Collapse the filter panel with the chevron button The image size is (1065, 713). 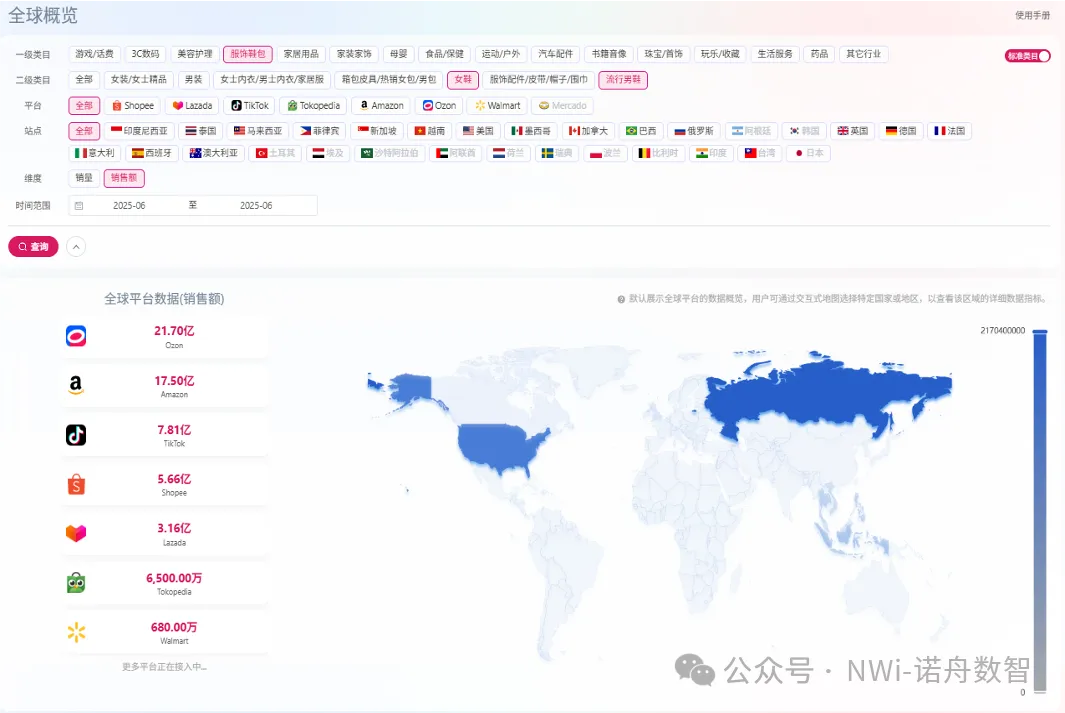(76, 246)
